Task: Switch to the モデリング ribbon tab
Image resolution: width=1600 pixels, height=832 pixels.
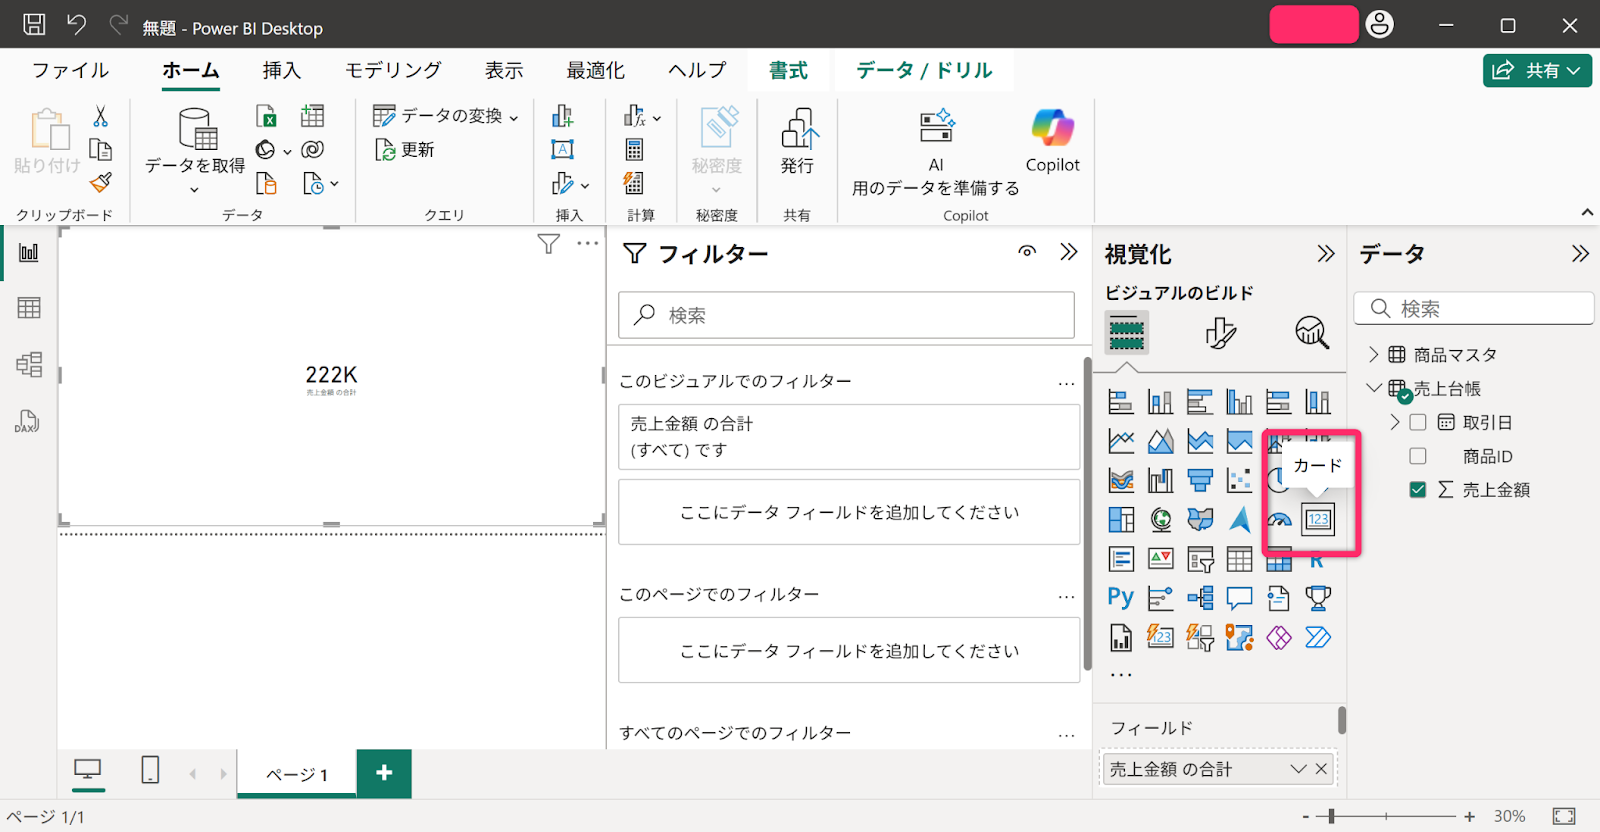Action: [x=393, y=70]
